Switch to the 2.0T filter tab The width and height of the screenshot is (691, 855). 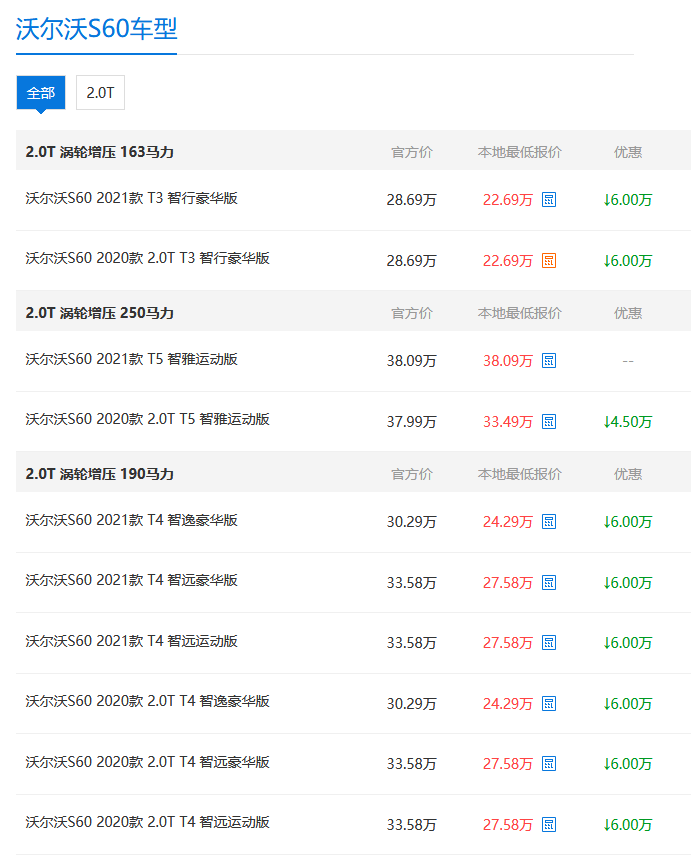(100, 93)
